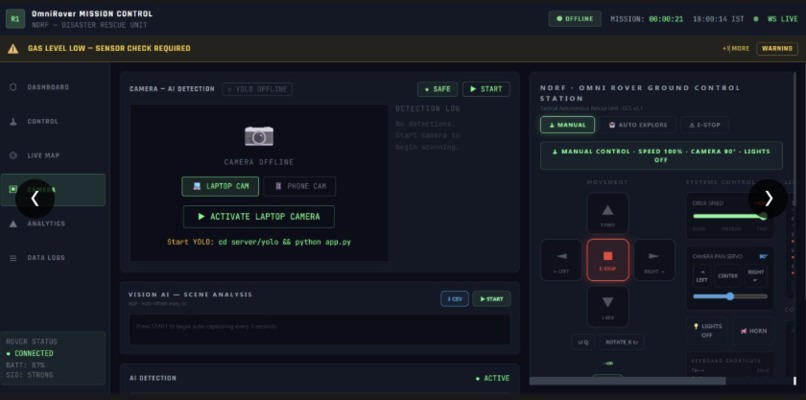Open the Control sidebar item
This screenshot has width=806, height=400.
pos(43,121)
